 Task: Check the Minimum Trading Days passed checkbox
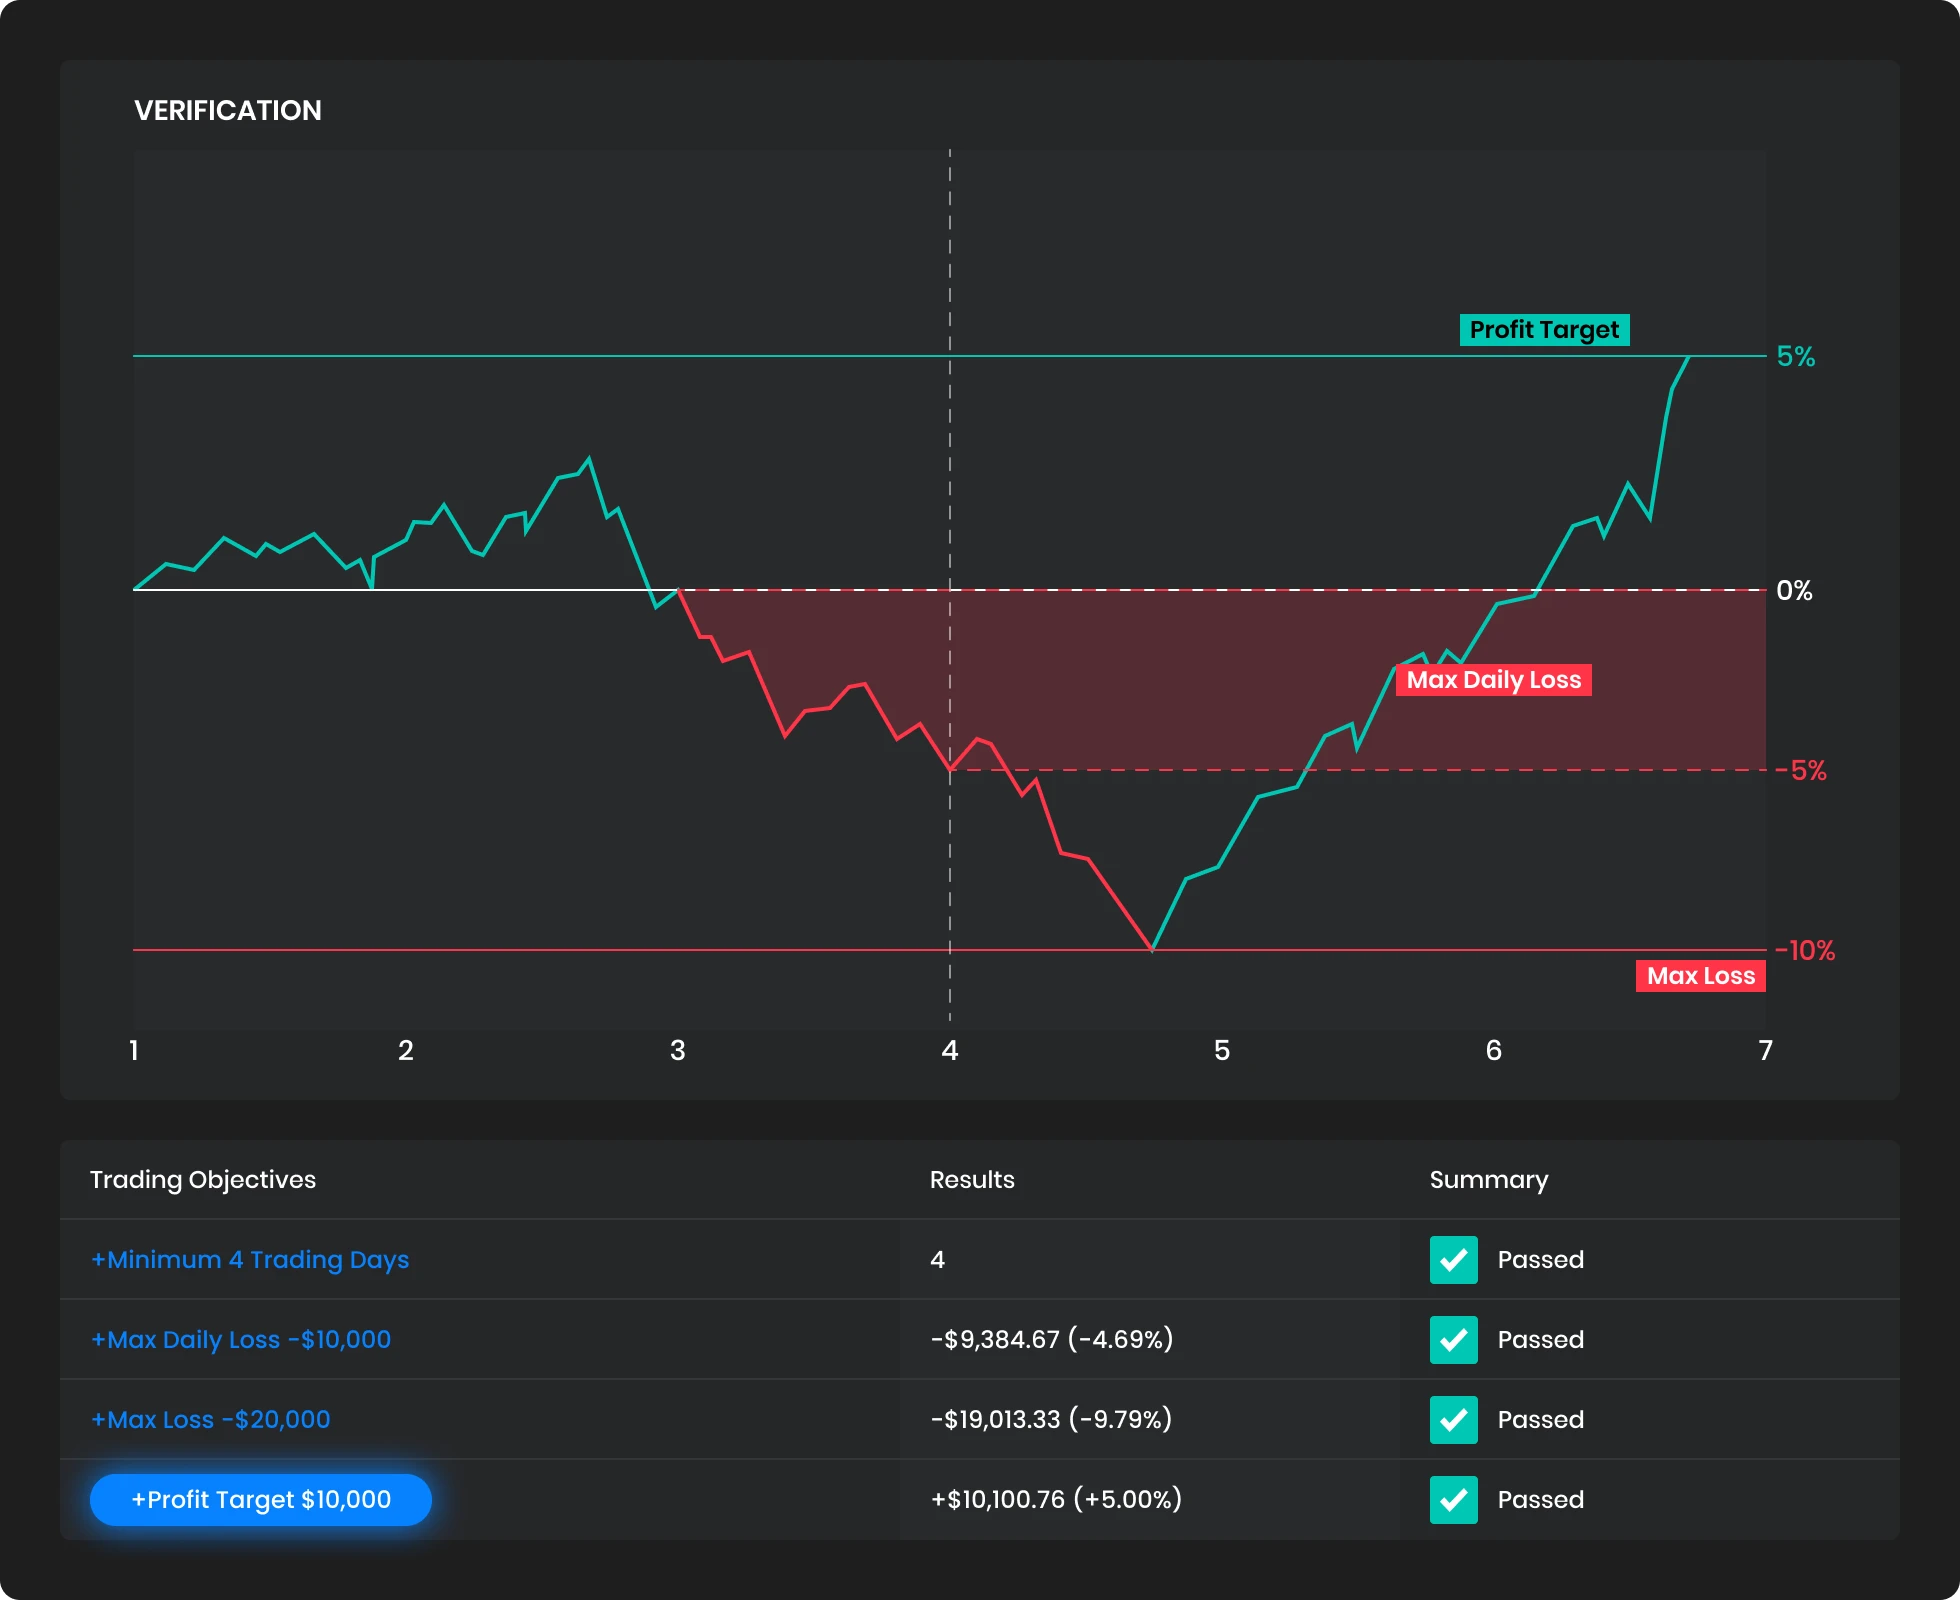click(1453, 1260)
